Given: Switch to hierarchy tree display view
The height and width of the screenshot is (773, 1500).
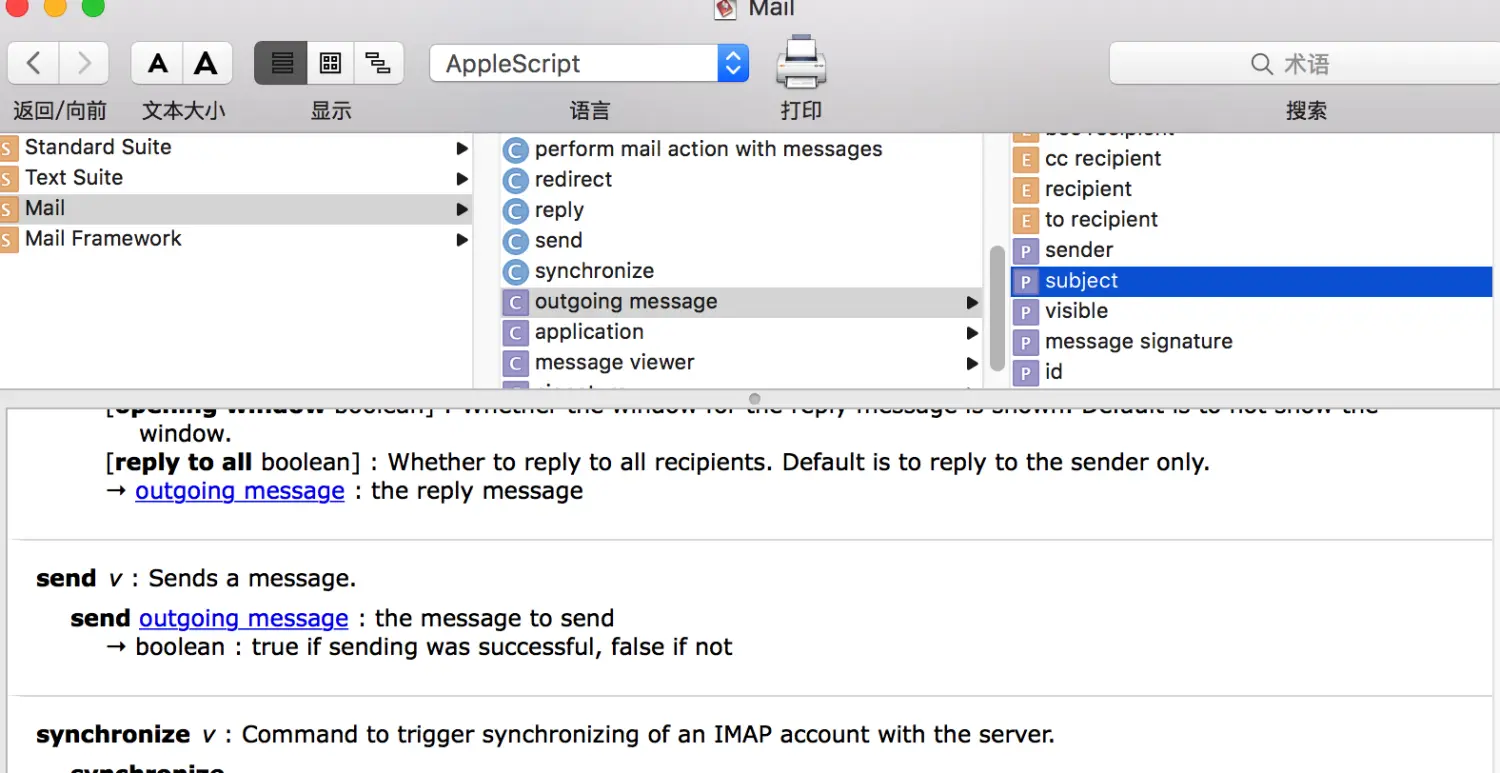Looking at the screenshot, I should pos(378,63).
